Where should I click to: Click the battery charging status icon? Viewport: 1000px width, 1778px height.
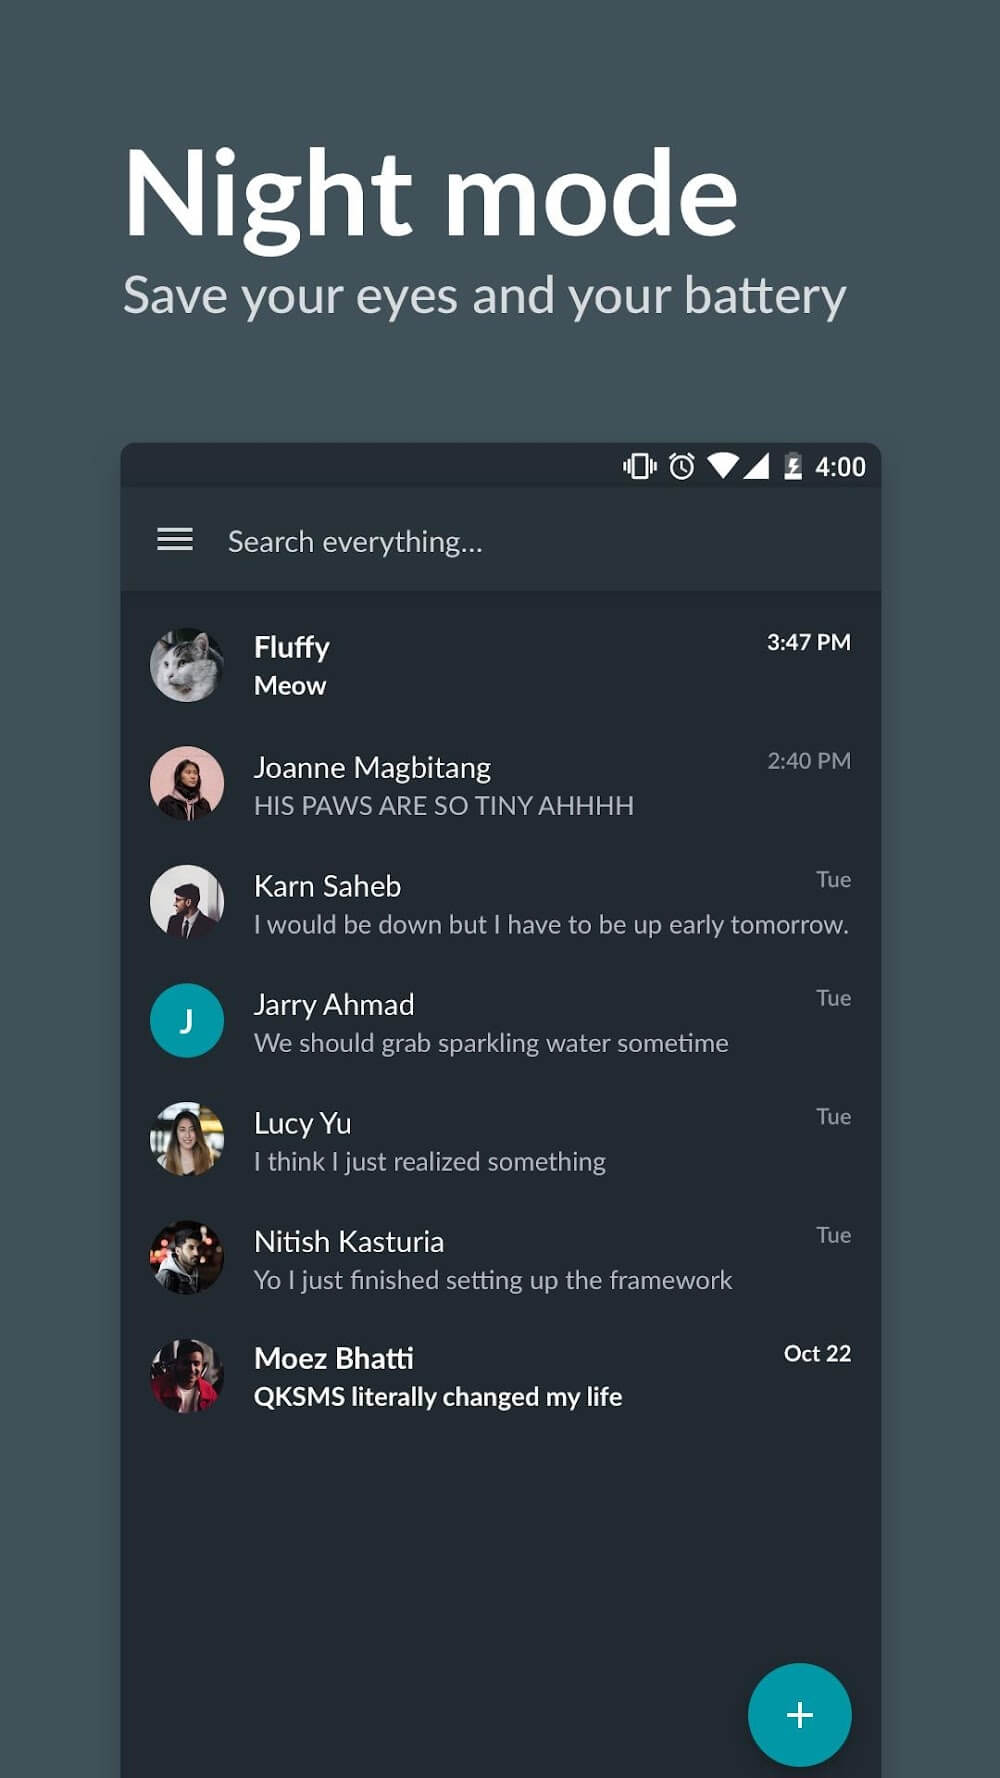(793, 466)
